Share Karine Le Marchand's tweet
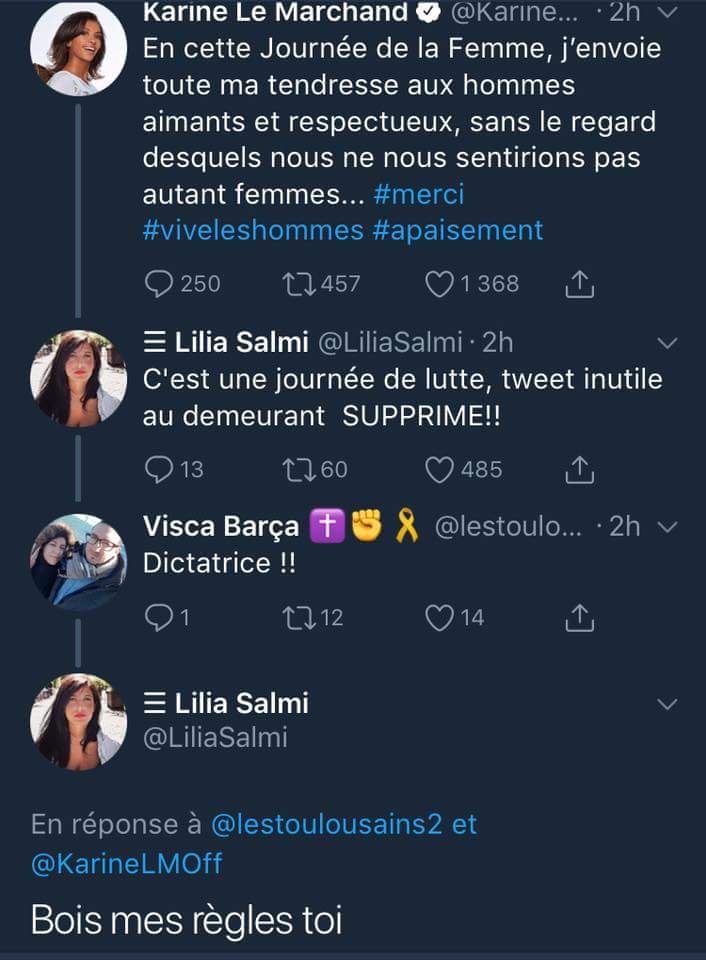Screen dimensions: 706x960 pyautogui.click(x=580, y=284)
